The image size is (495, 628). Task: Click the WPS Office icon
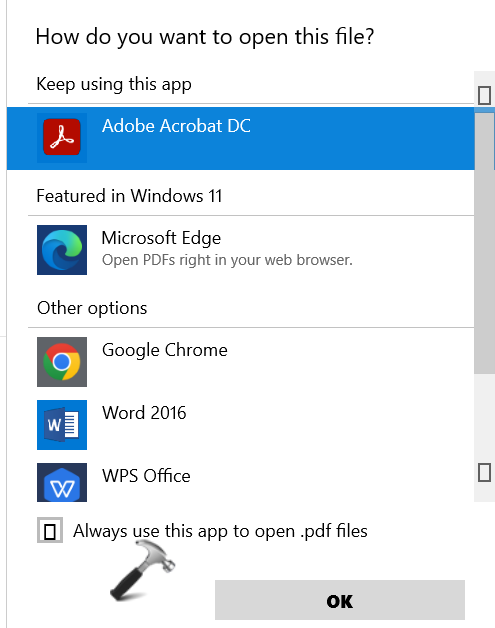[62, 482]
